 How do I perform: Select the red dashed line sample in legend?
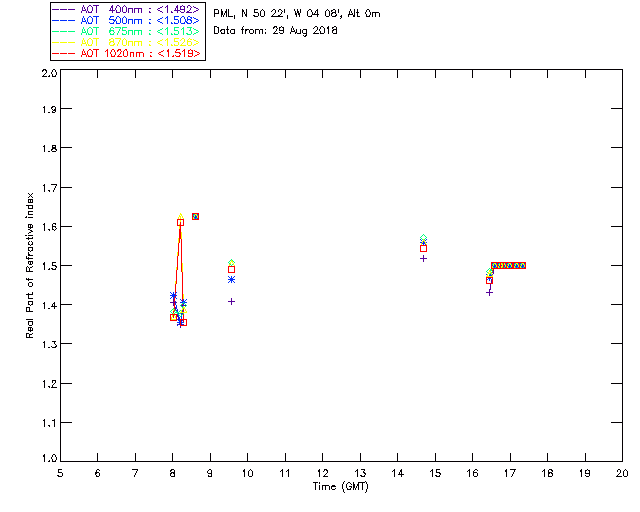[64, 53]
